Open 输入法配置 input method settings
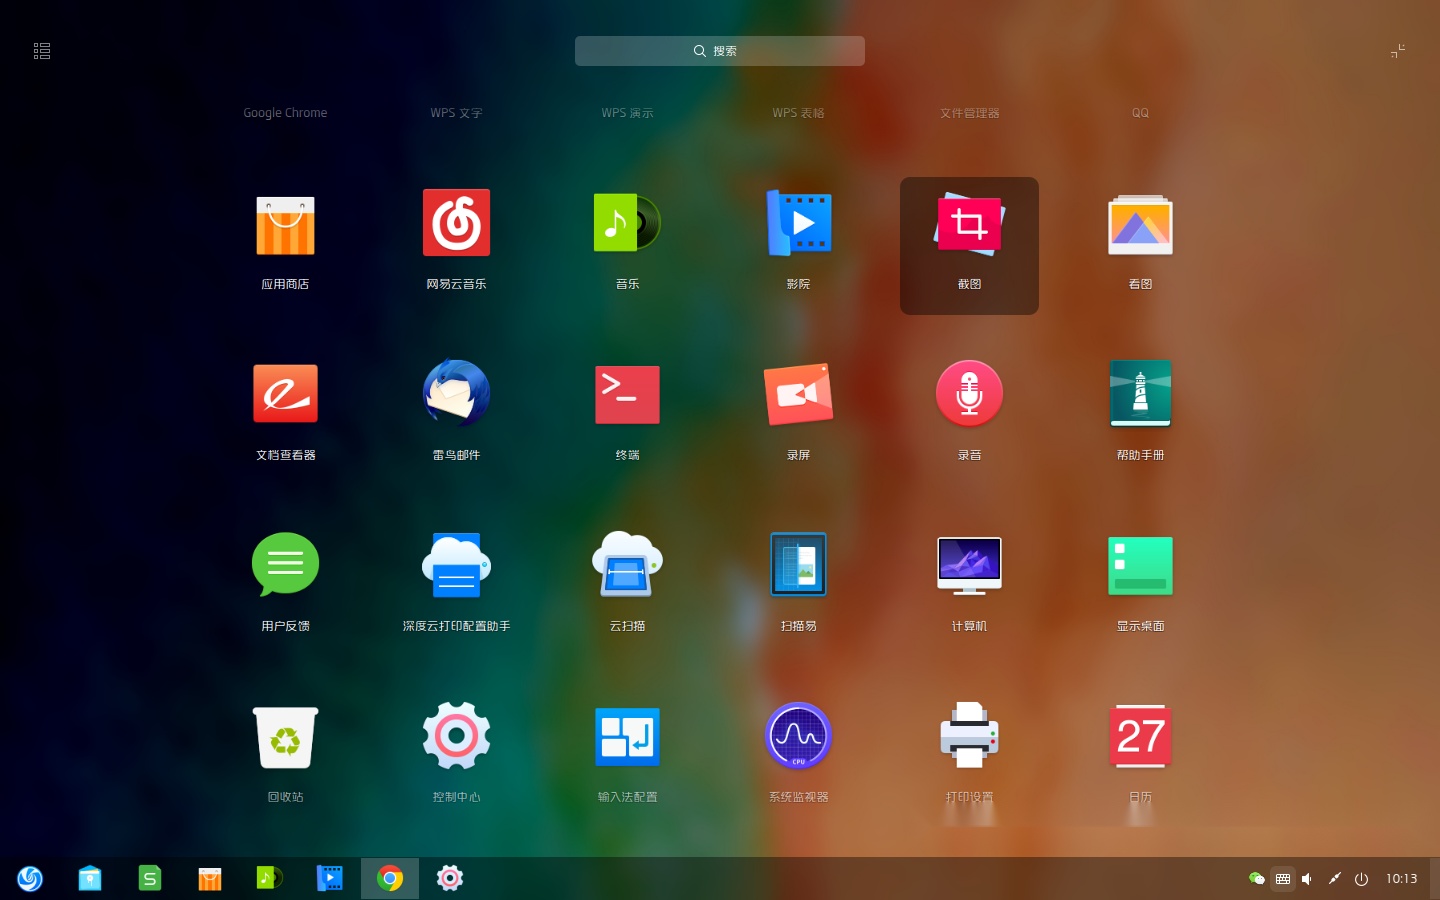The height and width of the screenshot is (900, 1440). (x=627, y=736)
